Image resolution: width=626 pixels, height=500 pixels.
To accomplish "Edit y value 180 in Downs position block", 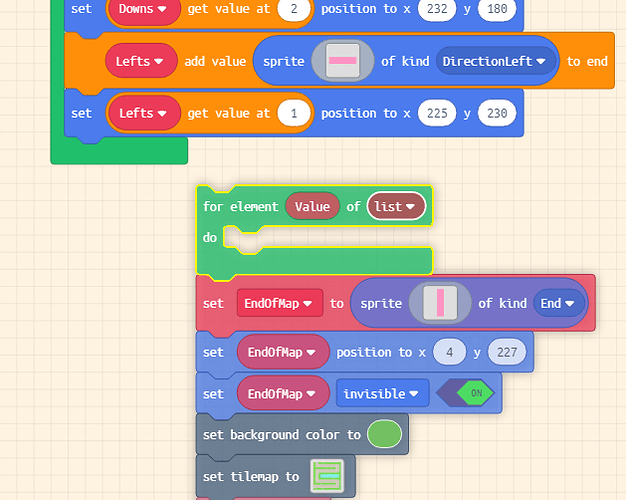I will 497,9.
